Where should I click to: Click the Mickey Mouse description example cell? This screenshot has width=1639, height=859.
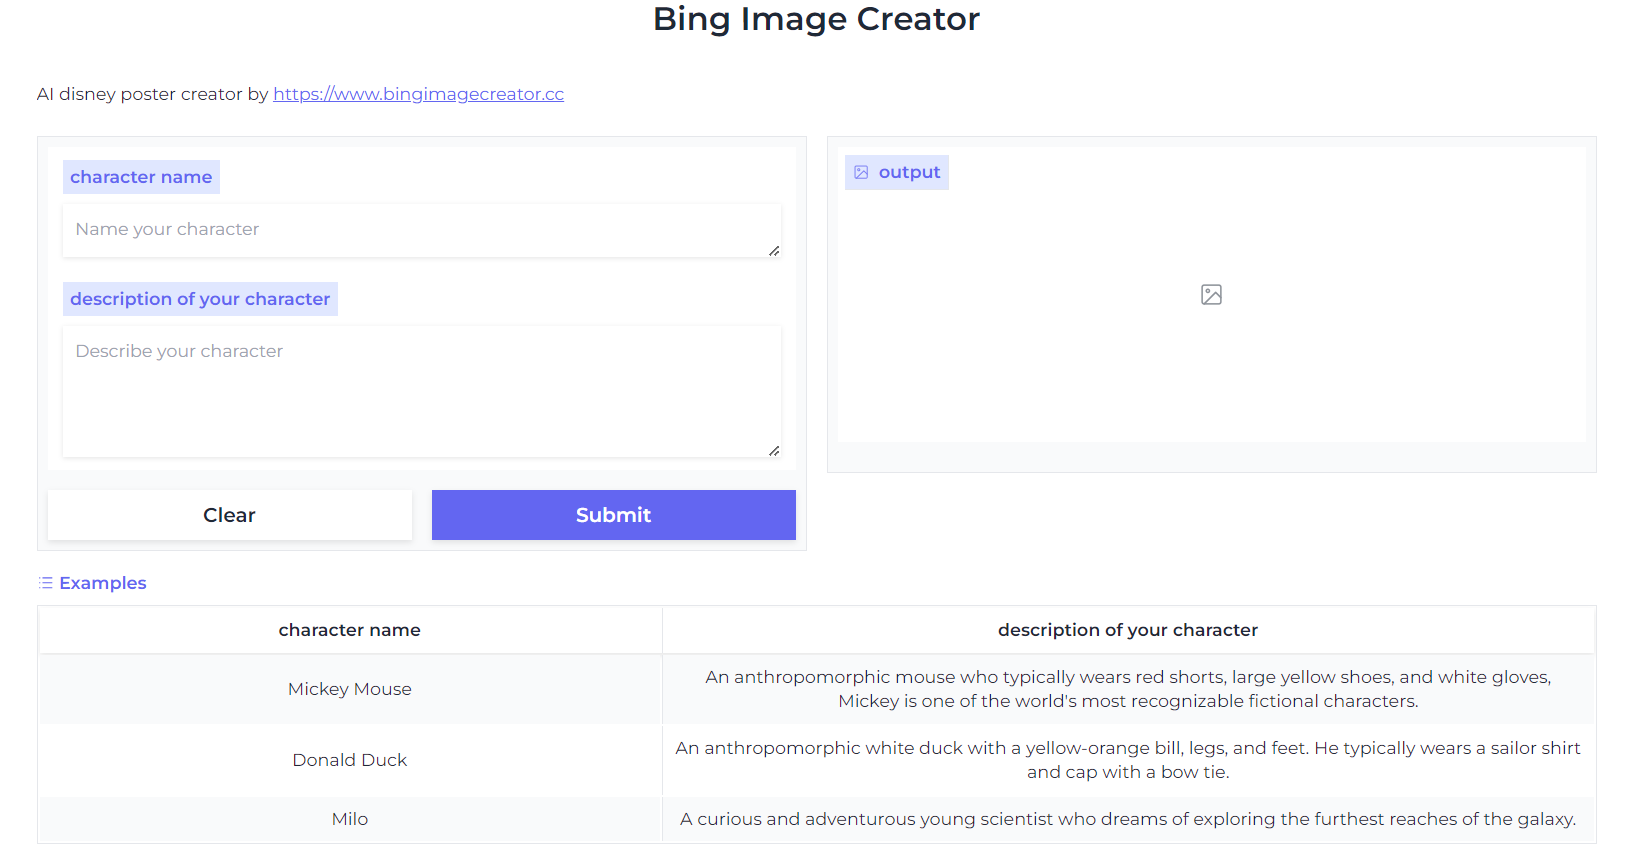click(1127, 689)
